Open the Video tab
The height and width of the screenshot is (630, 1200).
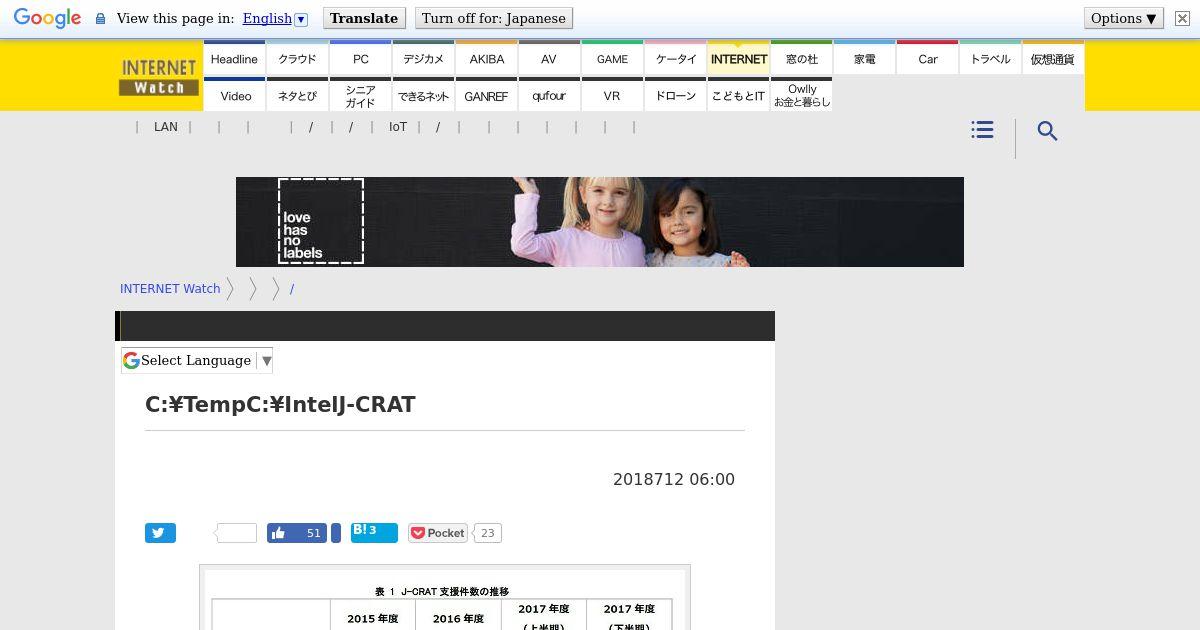(x=234, y=95)
